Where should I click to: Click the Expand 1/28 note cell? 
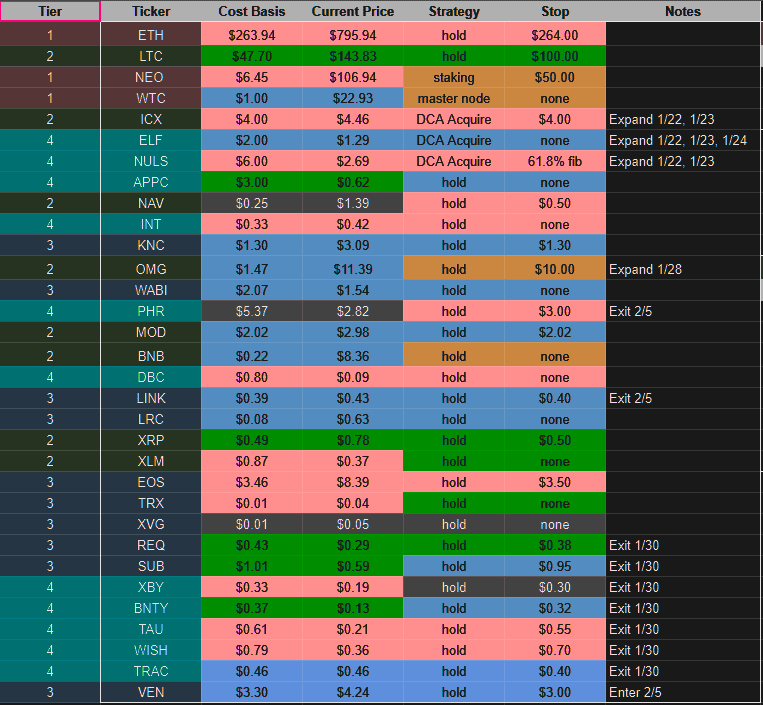click(x=683, y=269)
